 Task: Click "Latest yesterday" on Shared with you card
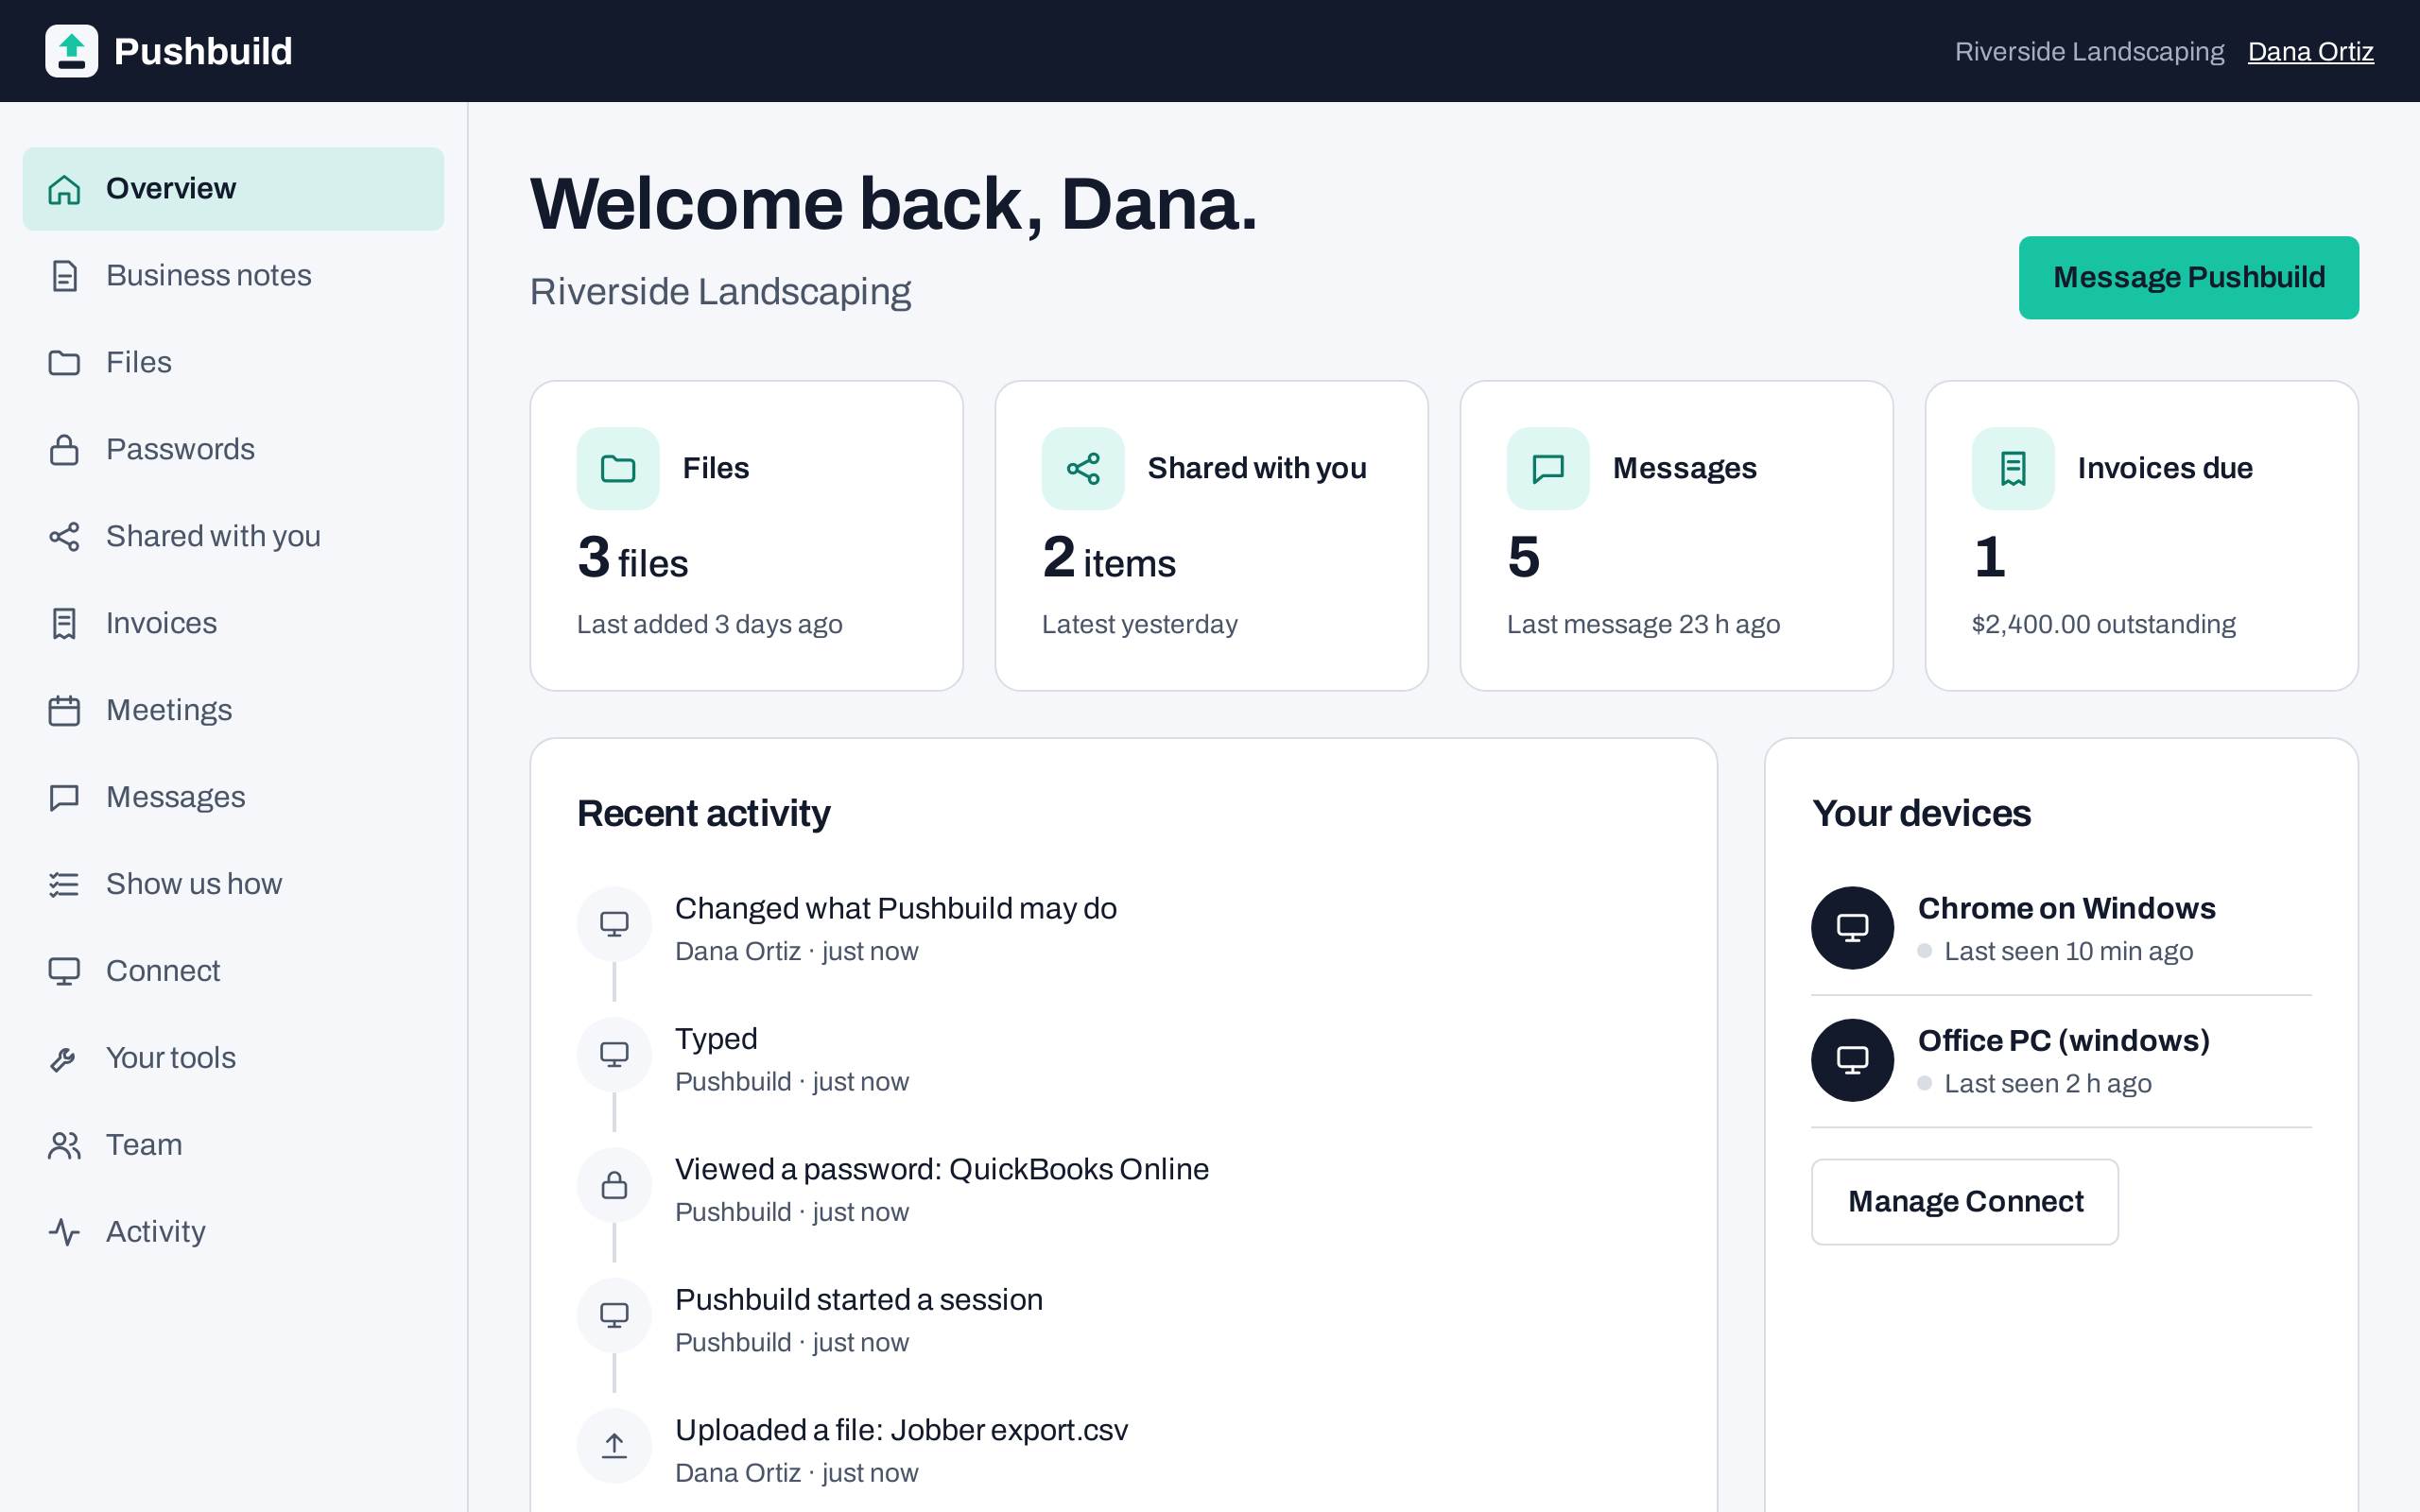click(1140, 625)
